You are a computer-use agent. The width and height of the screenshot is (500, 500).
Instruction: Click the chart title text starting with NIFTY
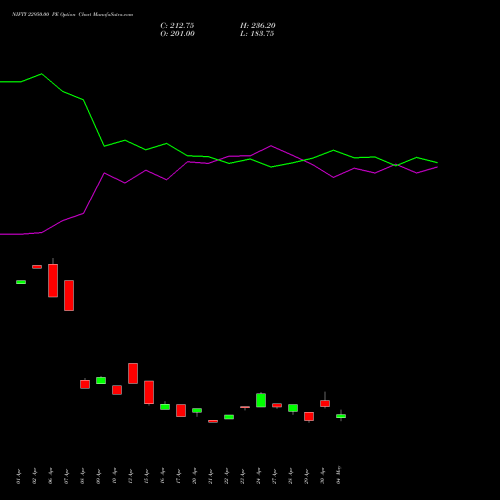click(x=72, y=14)
